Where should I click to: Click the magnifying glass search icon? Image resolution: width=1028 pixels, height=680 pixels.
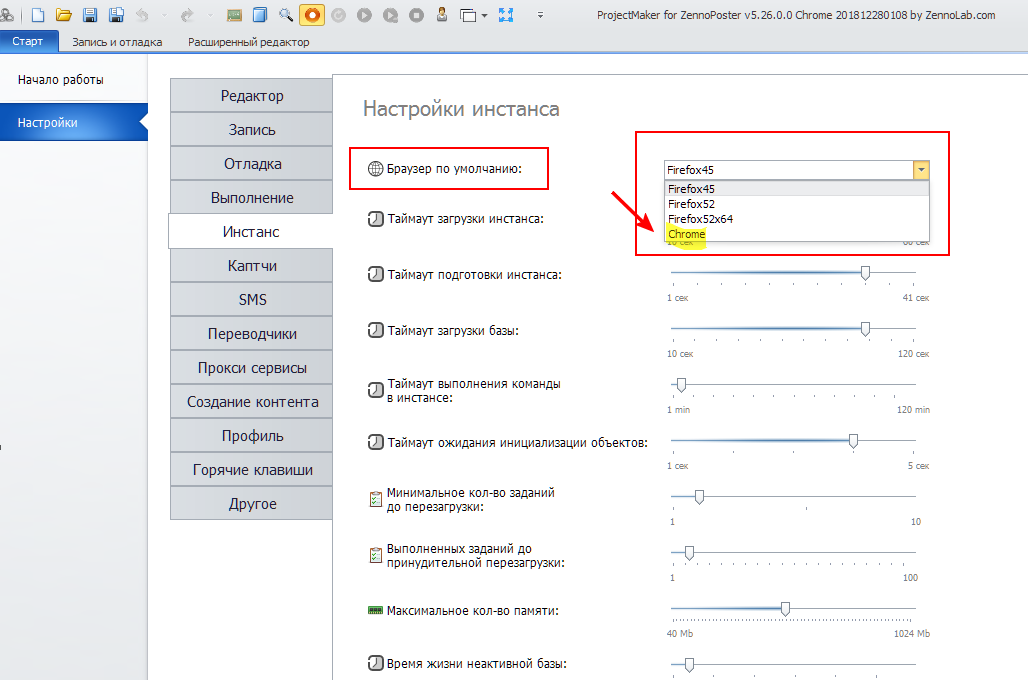tap(286, 14)
